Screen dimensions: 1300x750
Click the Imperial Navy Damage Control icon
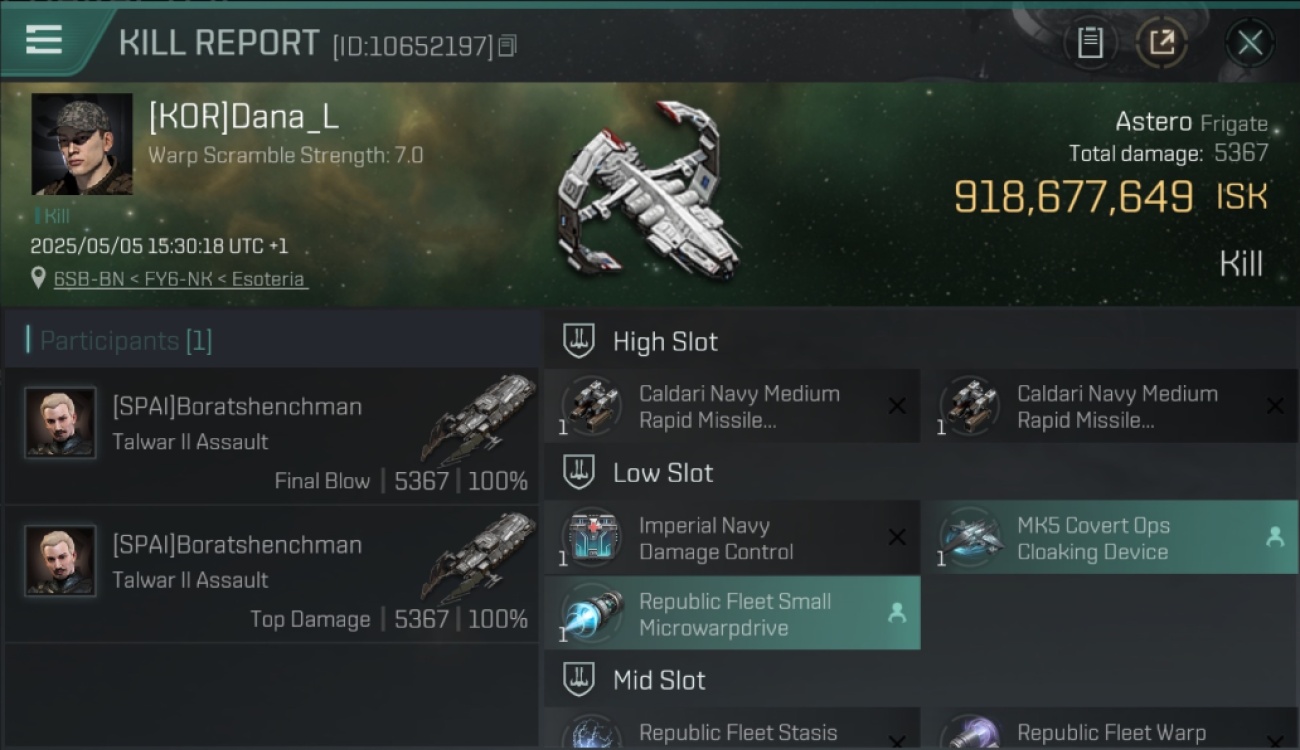tap(592, 538)
